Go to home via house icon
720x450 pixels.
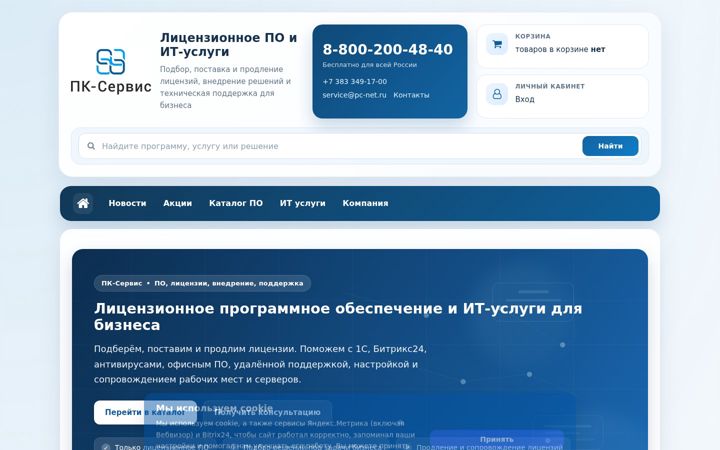click(83, 203)
